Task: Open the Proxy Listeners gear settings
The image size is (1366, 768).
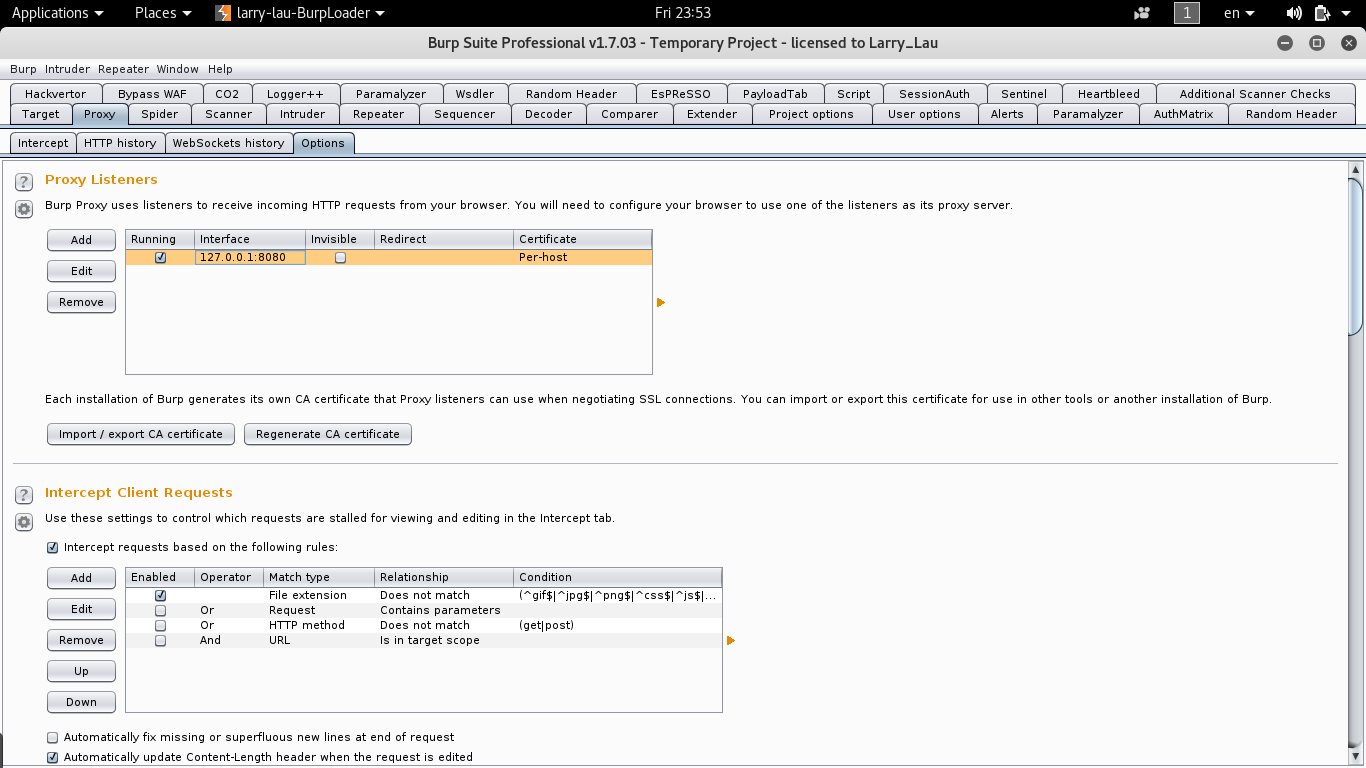Action: [x=24, y=208]
